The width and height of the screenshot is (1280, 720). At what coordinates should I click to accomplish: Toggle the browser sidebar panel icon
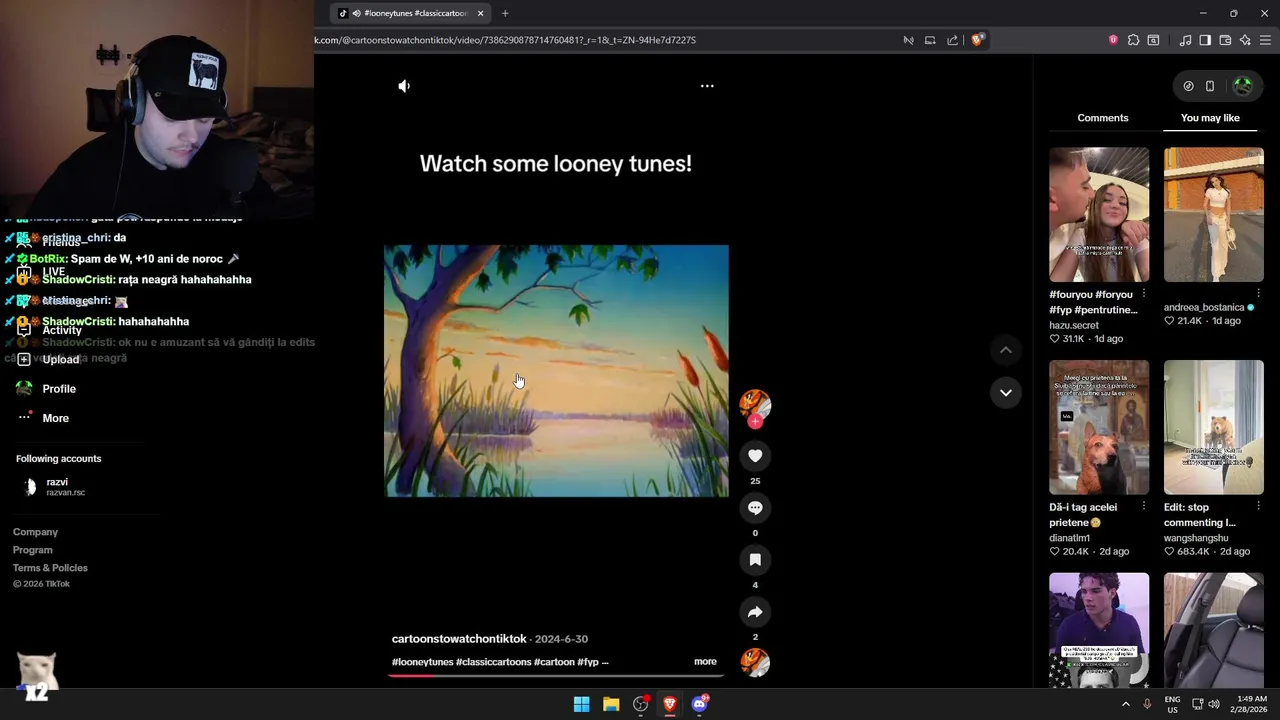(1205, 40)
